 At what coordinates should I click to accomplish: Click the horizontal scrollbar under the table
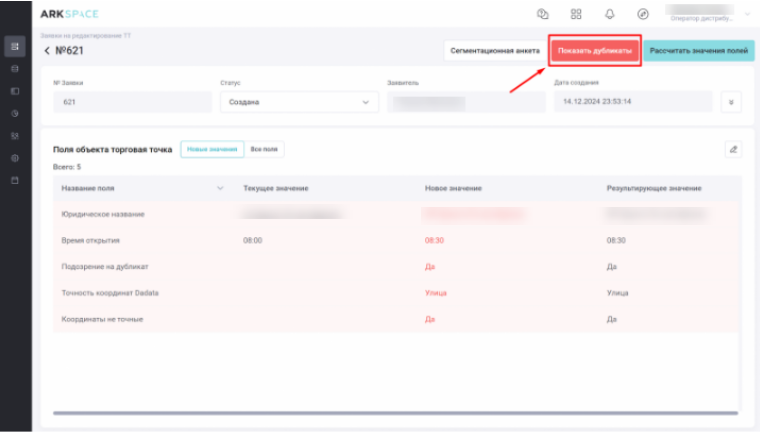coord(395,412)
